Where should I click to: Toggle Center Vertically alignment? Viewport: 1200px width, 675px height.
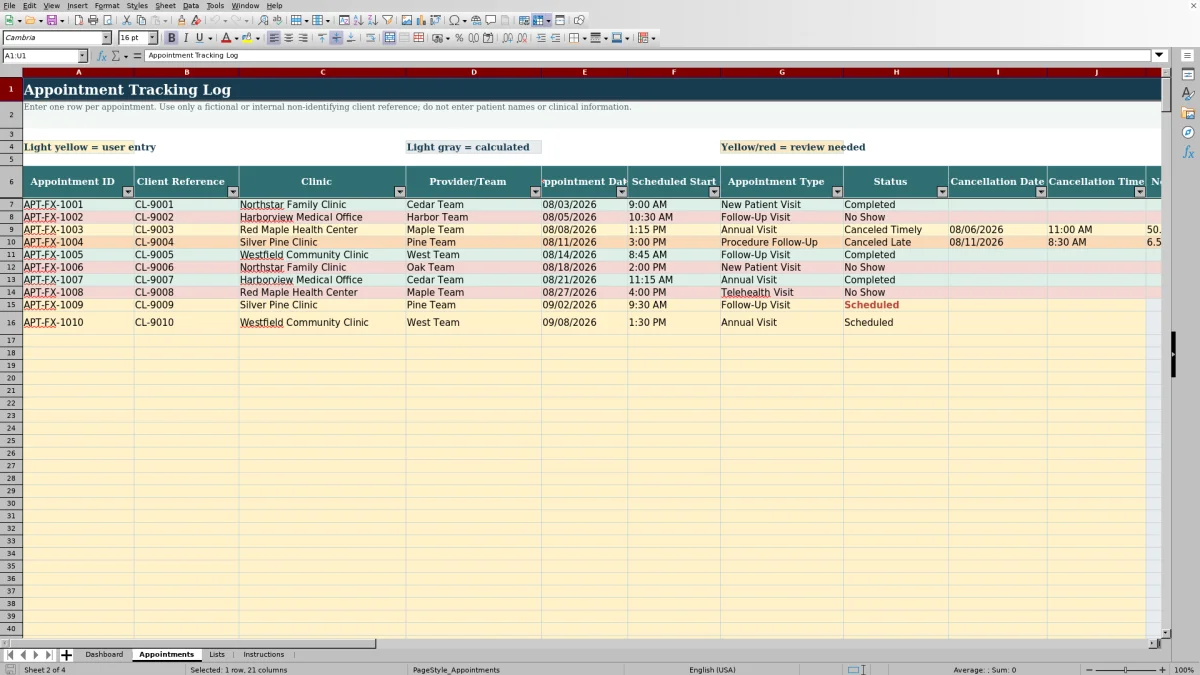point(336,38)
